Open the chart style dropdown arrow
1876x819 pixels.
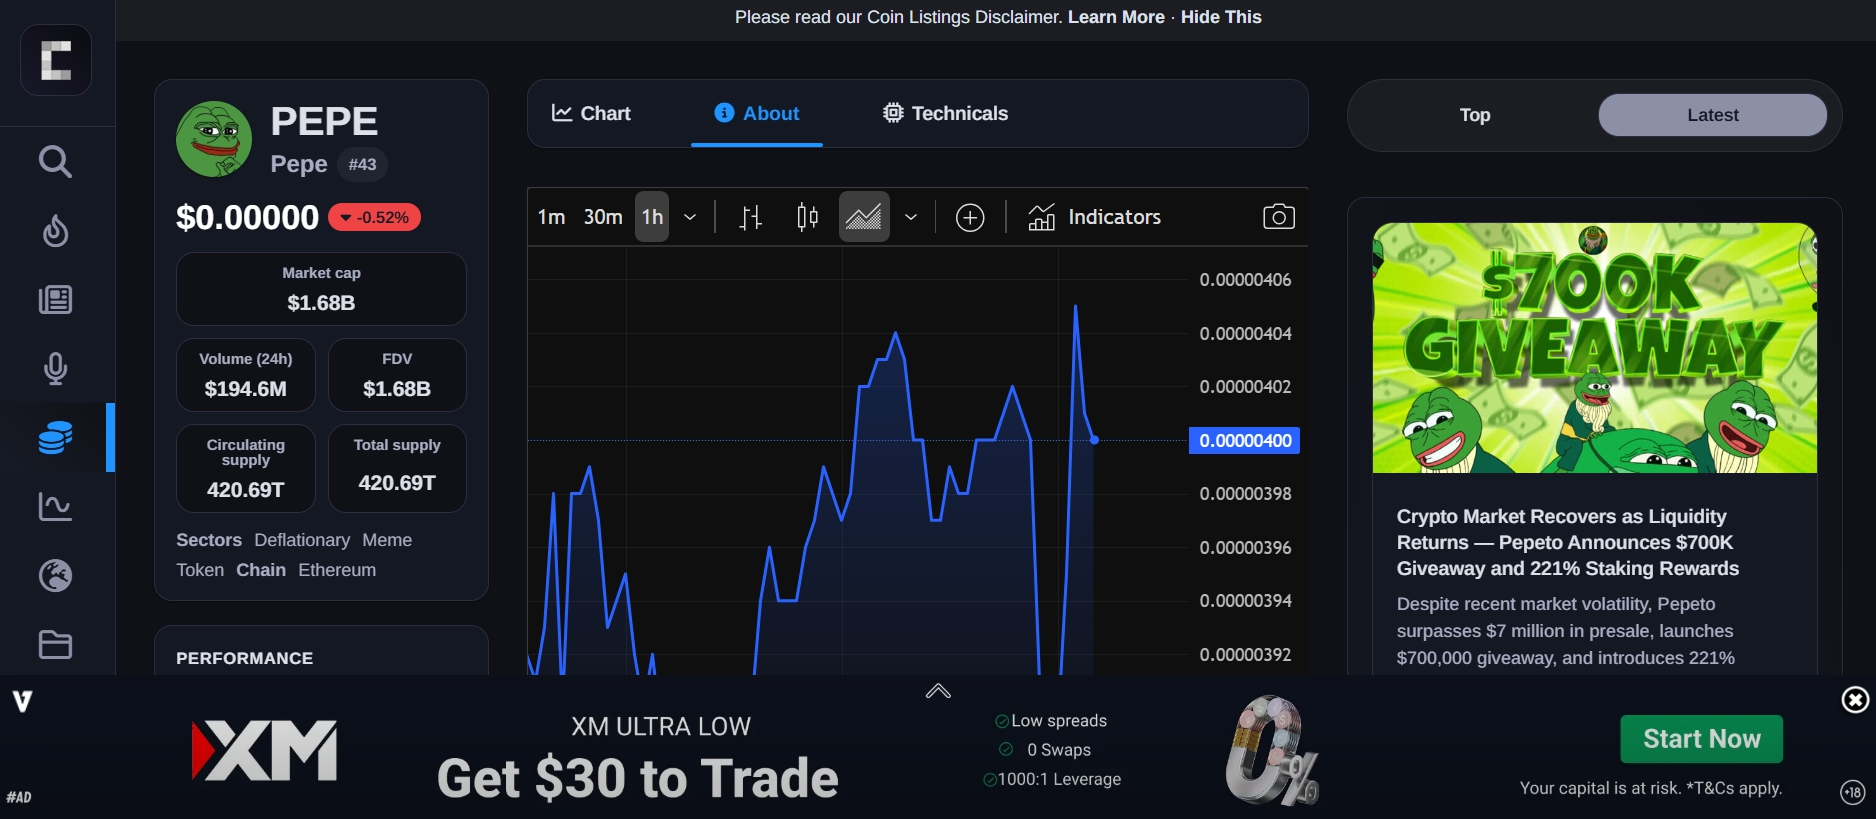(911, 217)
